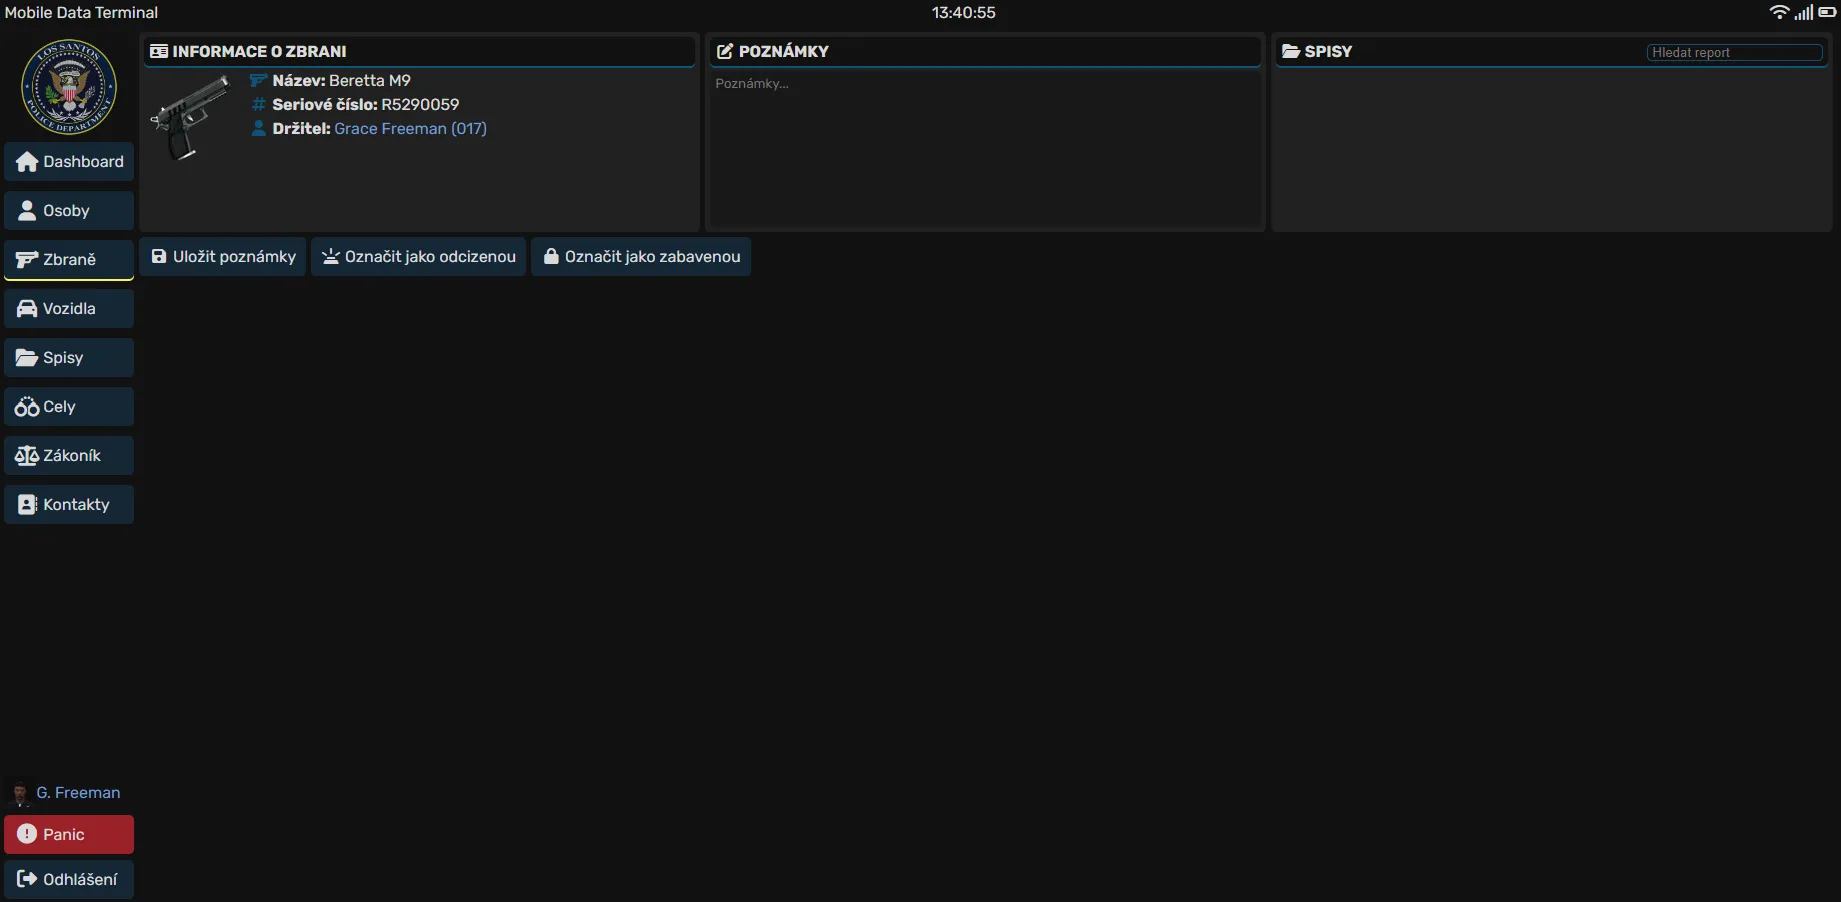Navigate to Cely section
The width and height of the screenshot is (1841, 902).
tap(69, 407)
